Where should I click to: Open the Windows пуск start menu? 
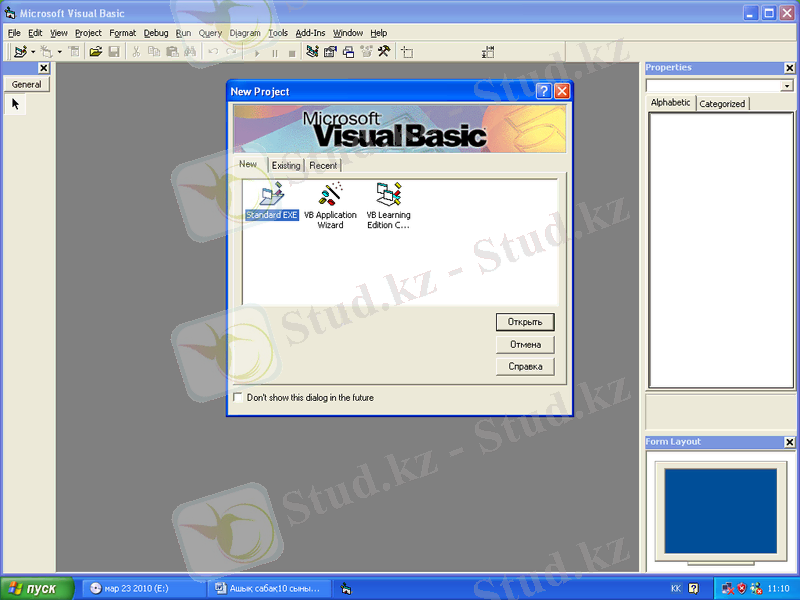tap(37, 588)
